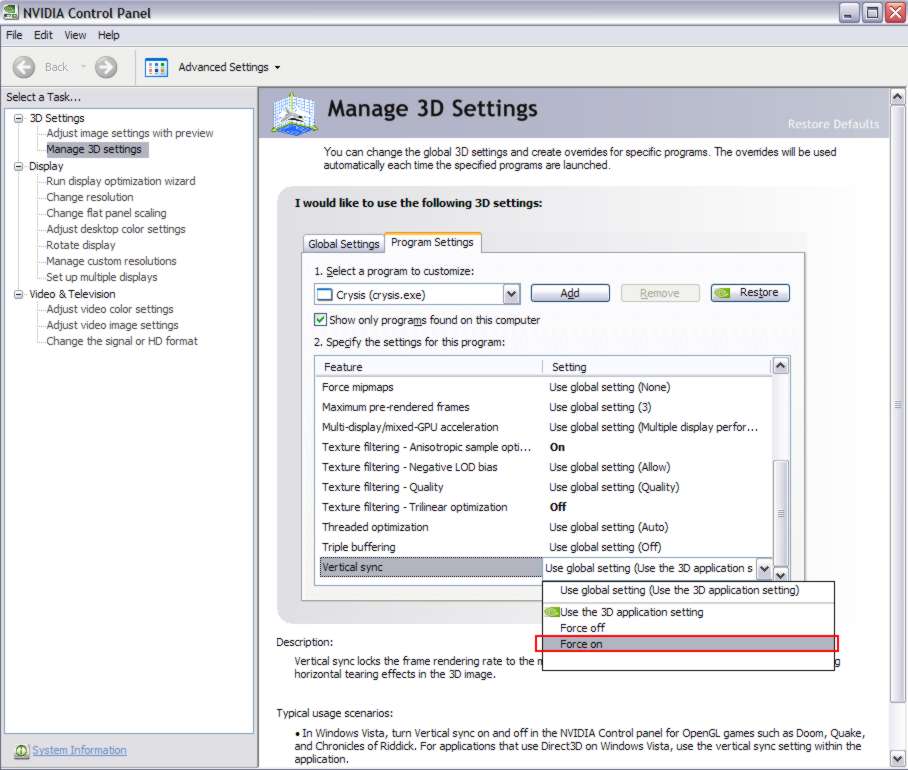Screen dimensions: 908x770
Task: Click the Setting column header
Action: 657,367
